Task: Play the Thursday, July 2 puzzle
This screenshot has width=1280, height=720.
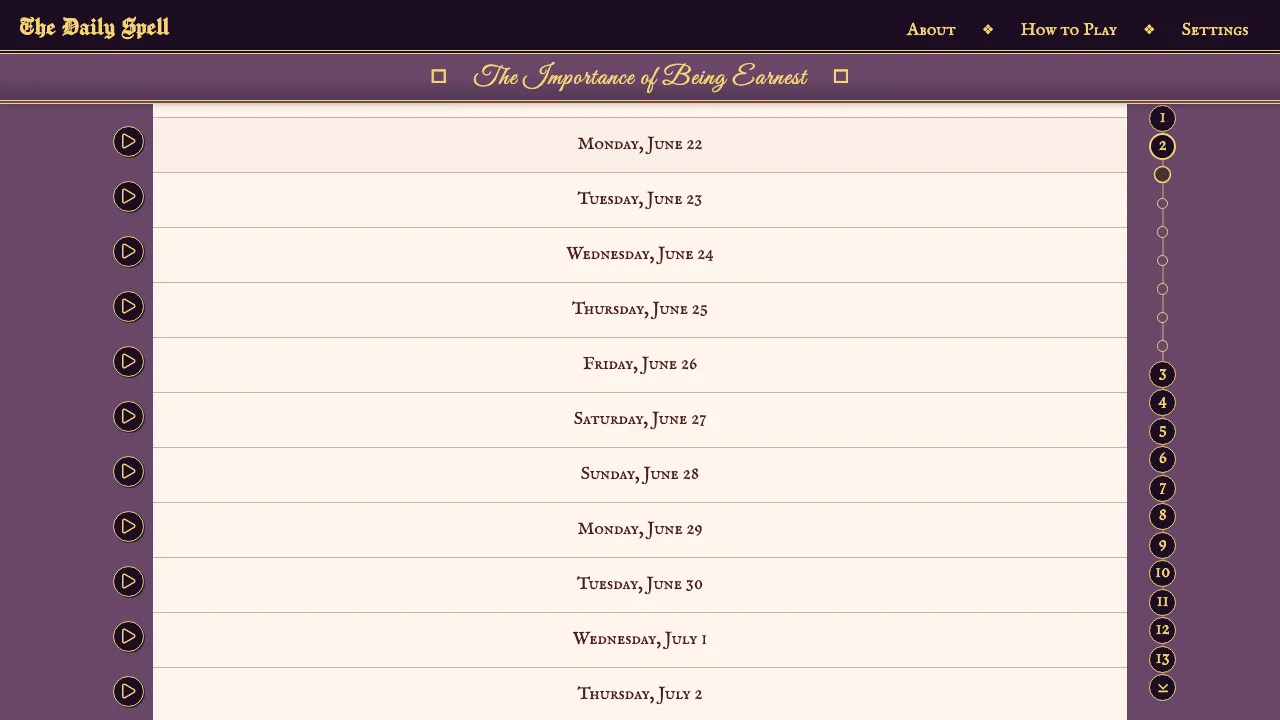Action: tap(128, 692)
